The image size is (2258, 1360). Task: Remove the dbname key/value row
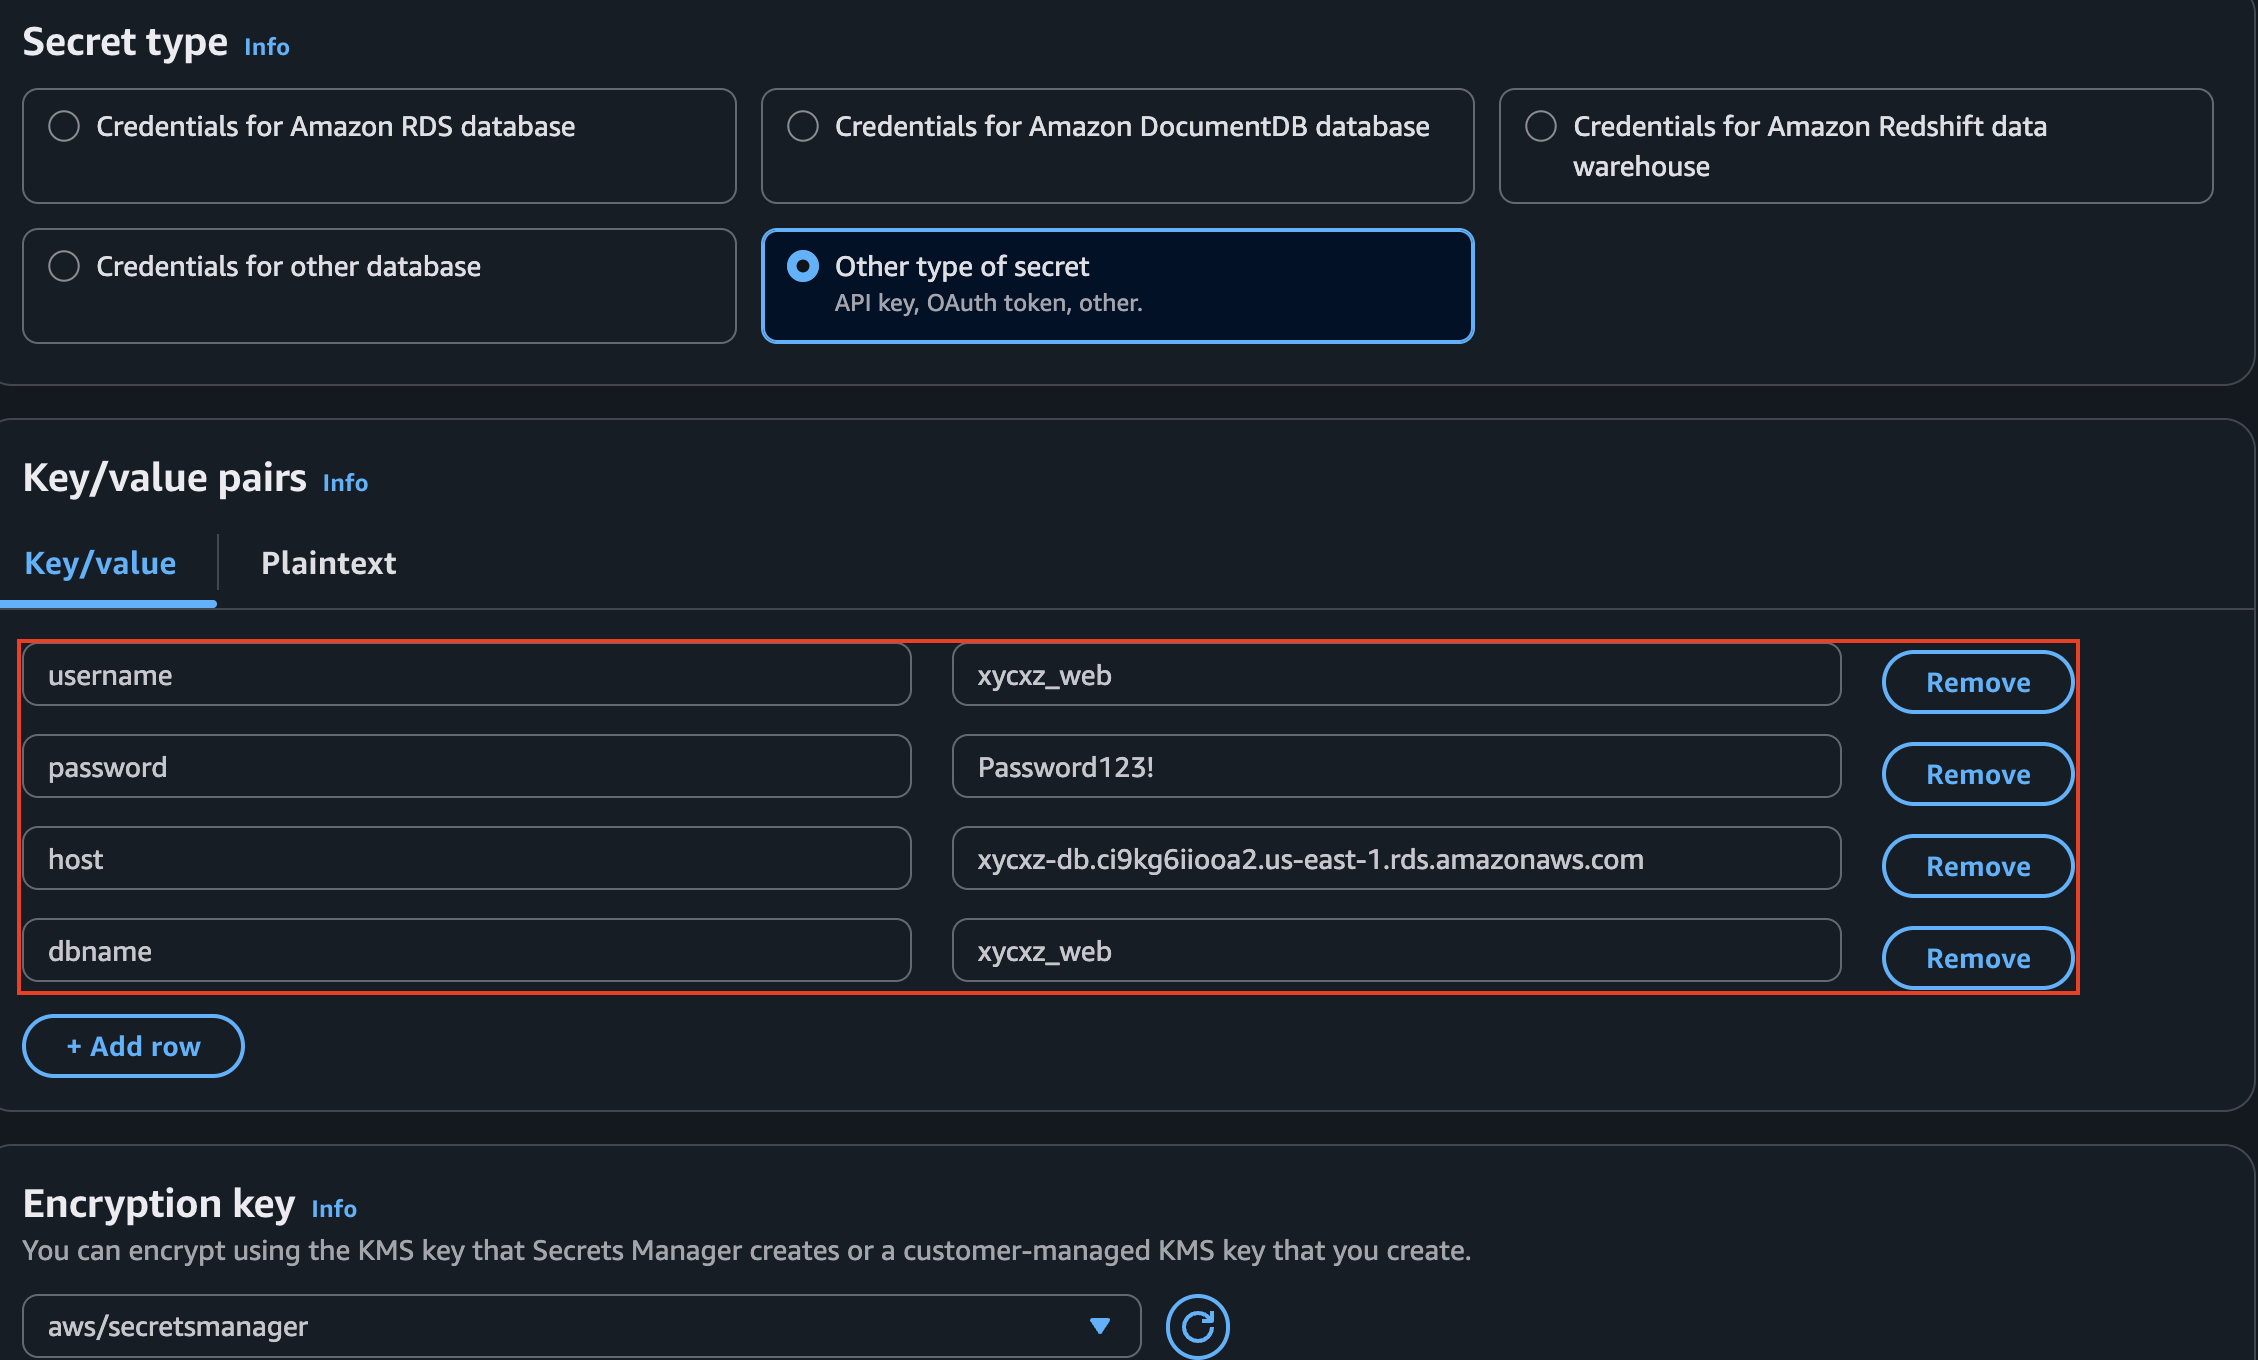tap(1977, 958)
